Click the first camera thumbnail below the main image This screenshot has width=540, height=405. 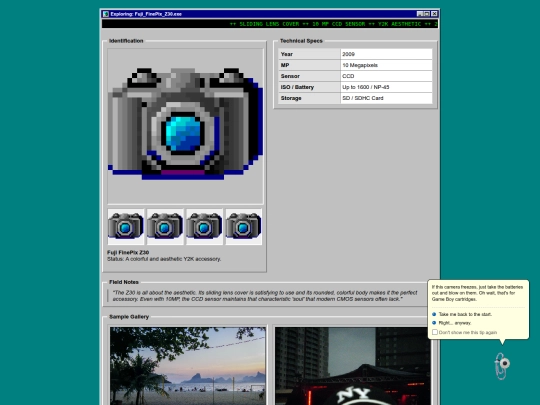click(126, 227)
